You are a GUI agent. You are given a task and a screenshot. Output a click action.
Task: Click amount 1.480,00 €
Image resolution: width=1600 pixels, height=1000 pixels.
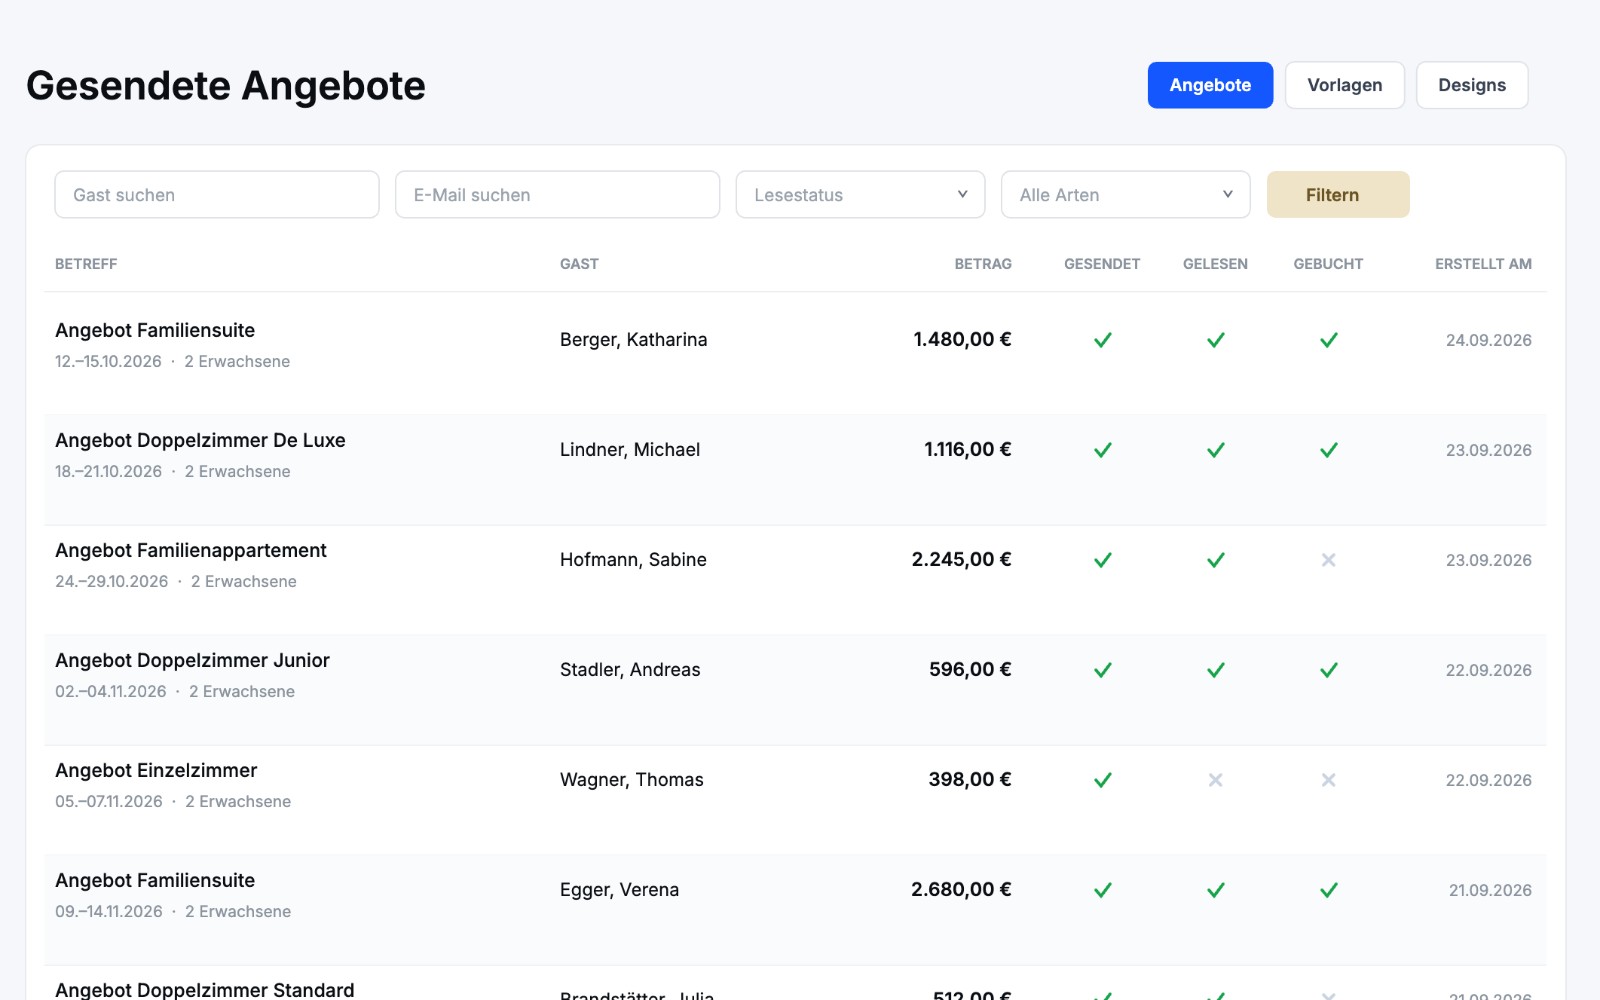coord(962,340)
